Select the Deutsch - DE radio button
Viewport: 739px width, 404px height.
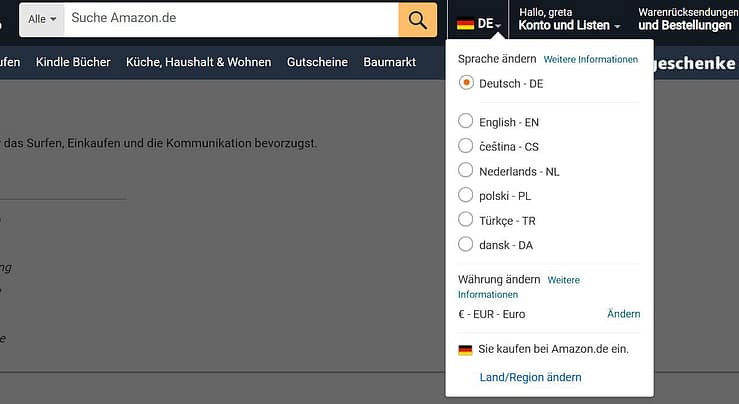(x=465, y=84)
